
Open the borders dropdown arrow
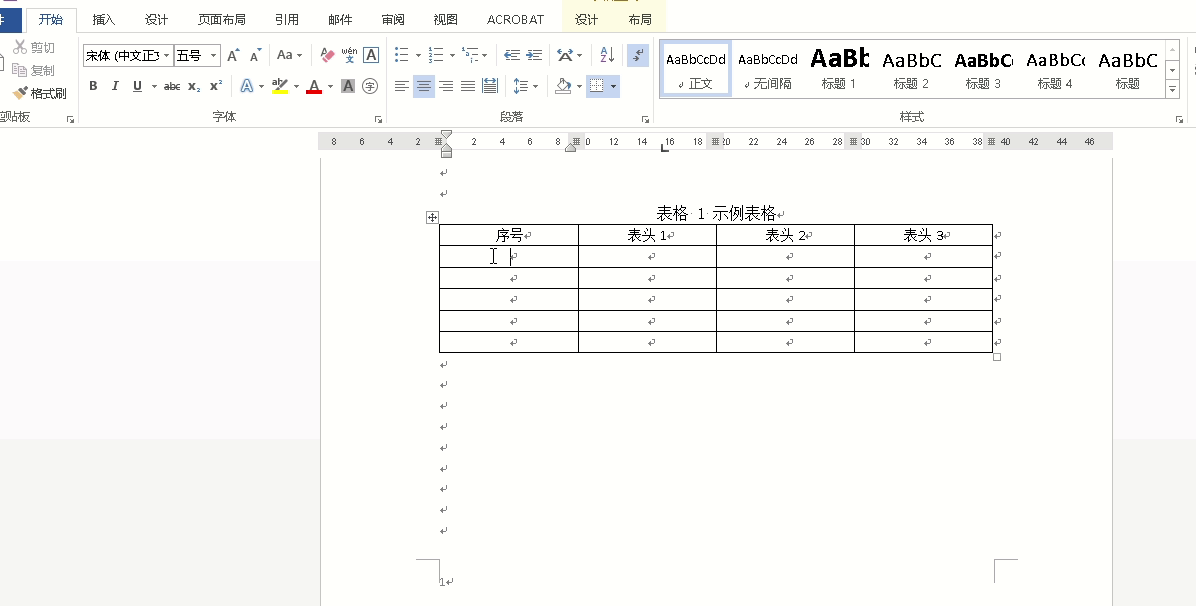(x=613, y=86)
